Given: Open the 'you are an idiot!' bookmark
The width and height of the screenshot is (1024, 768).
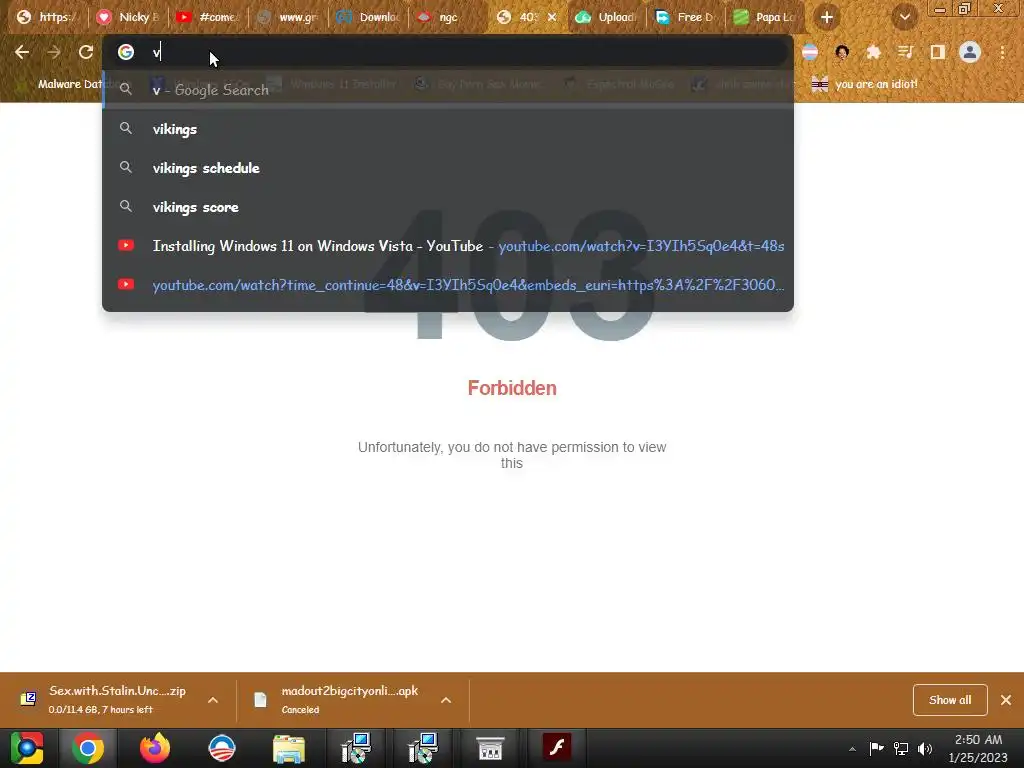Looking at the screenshot, I should point(864,84).
